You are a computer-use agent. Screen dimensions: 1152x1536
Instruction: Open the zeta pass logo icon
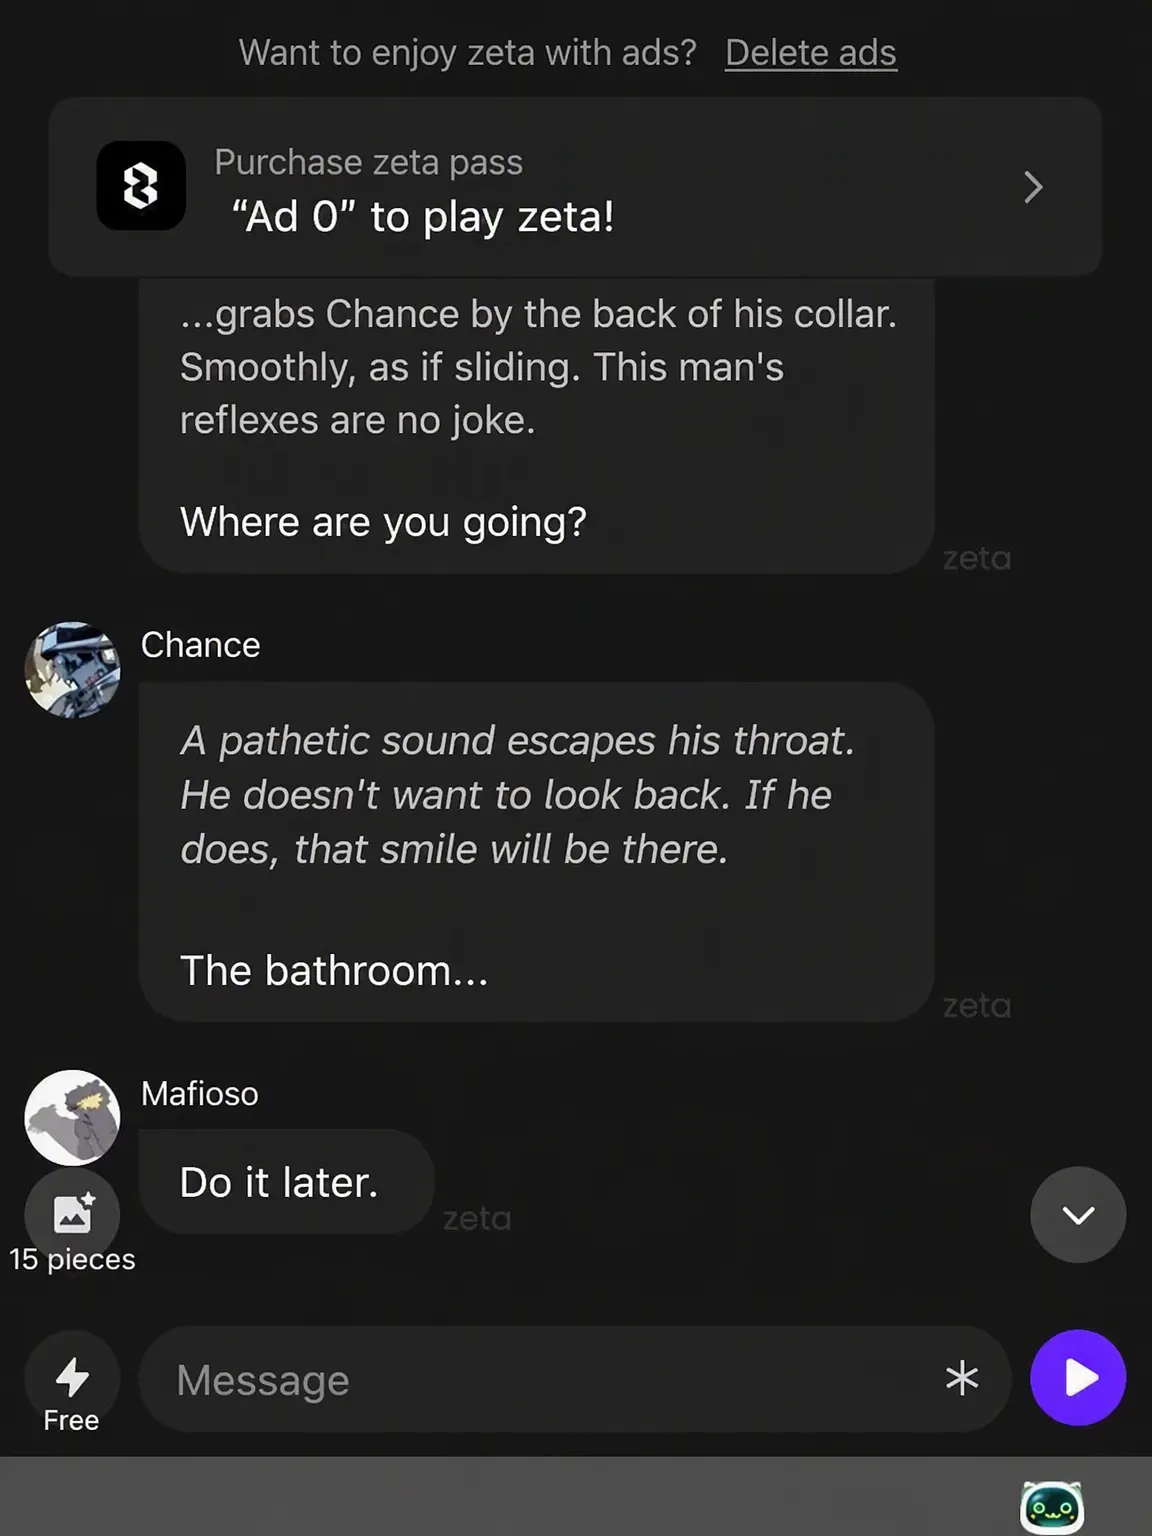[141, 186]
